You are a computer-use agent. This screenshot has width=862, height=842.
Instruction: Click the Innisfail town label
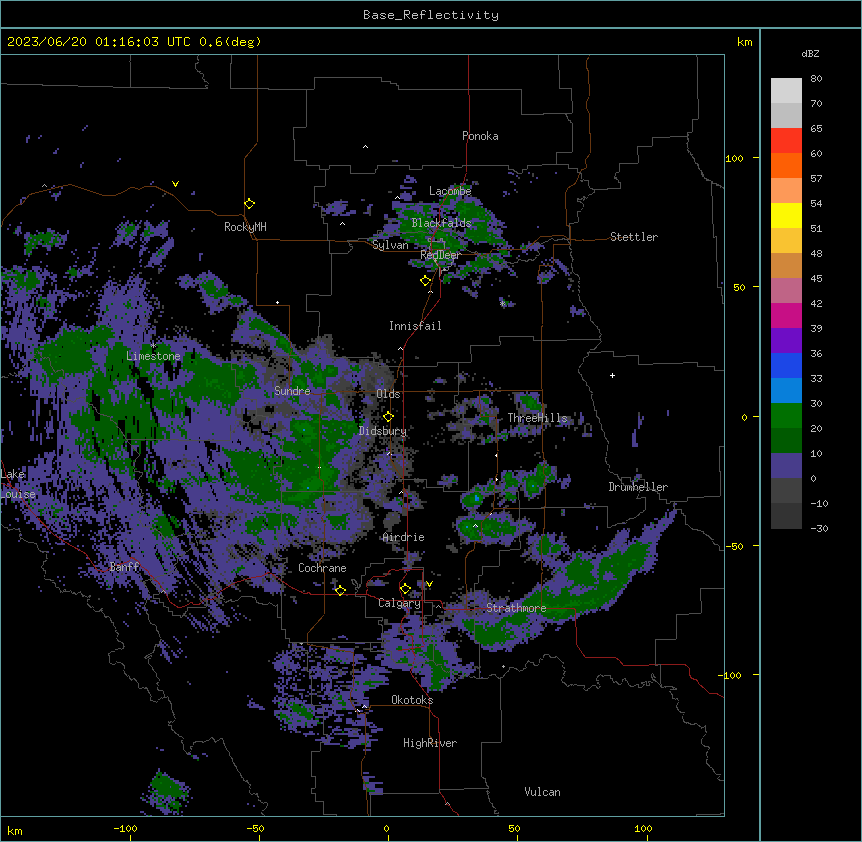point(415,326)
